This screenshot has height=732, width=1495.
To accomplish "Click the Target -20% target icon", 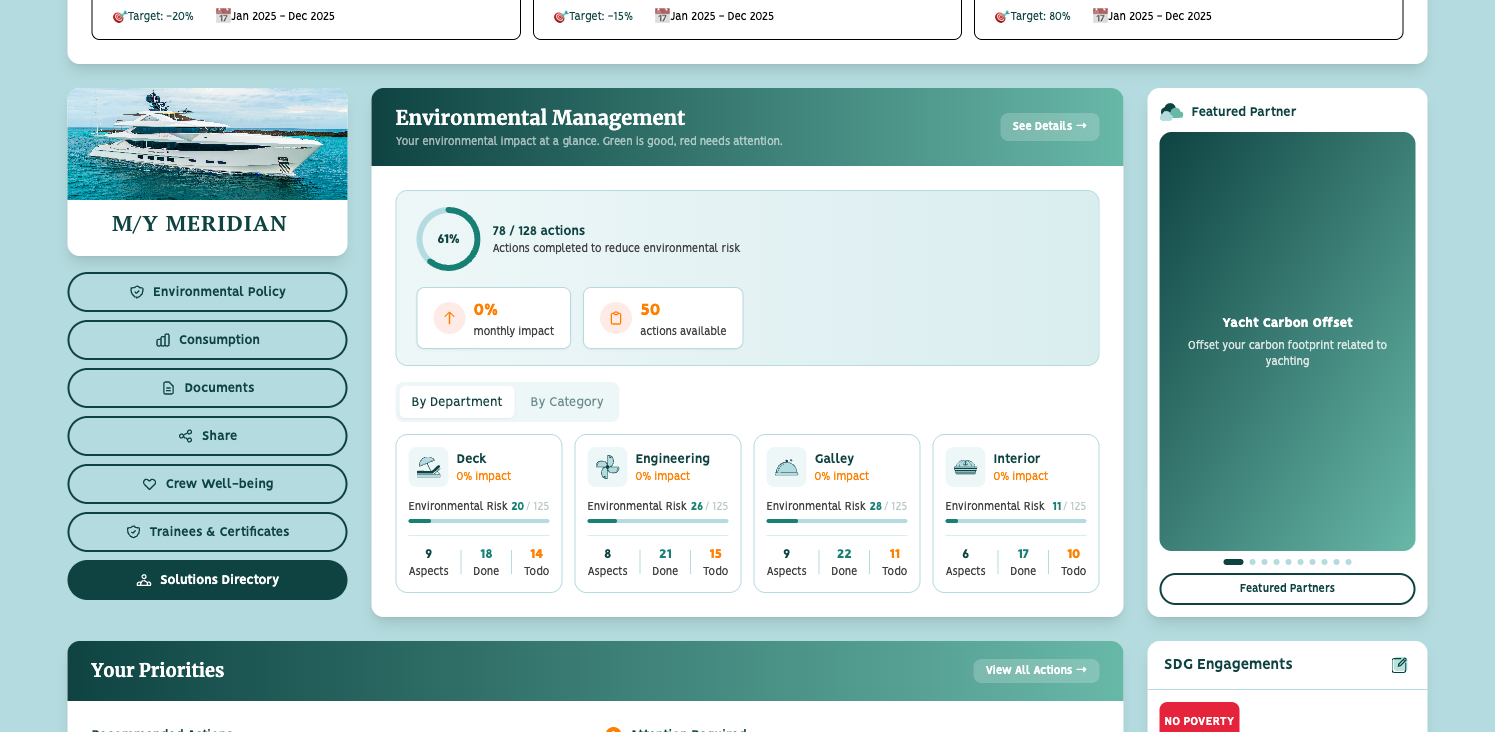I will (120, 16).
